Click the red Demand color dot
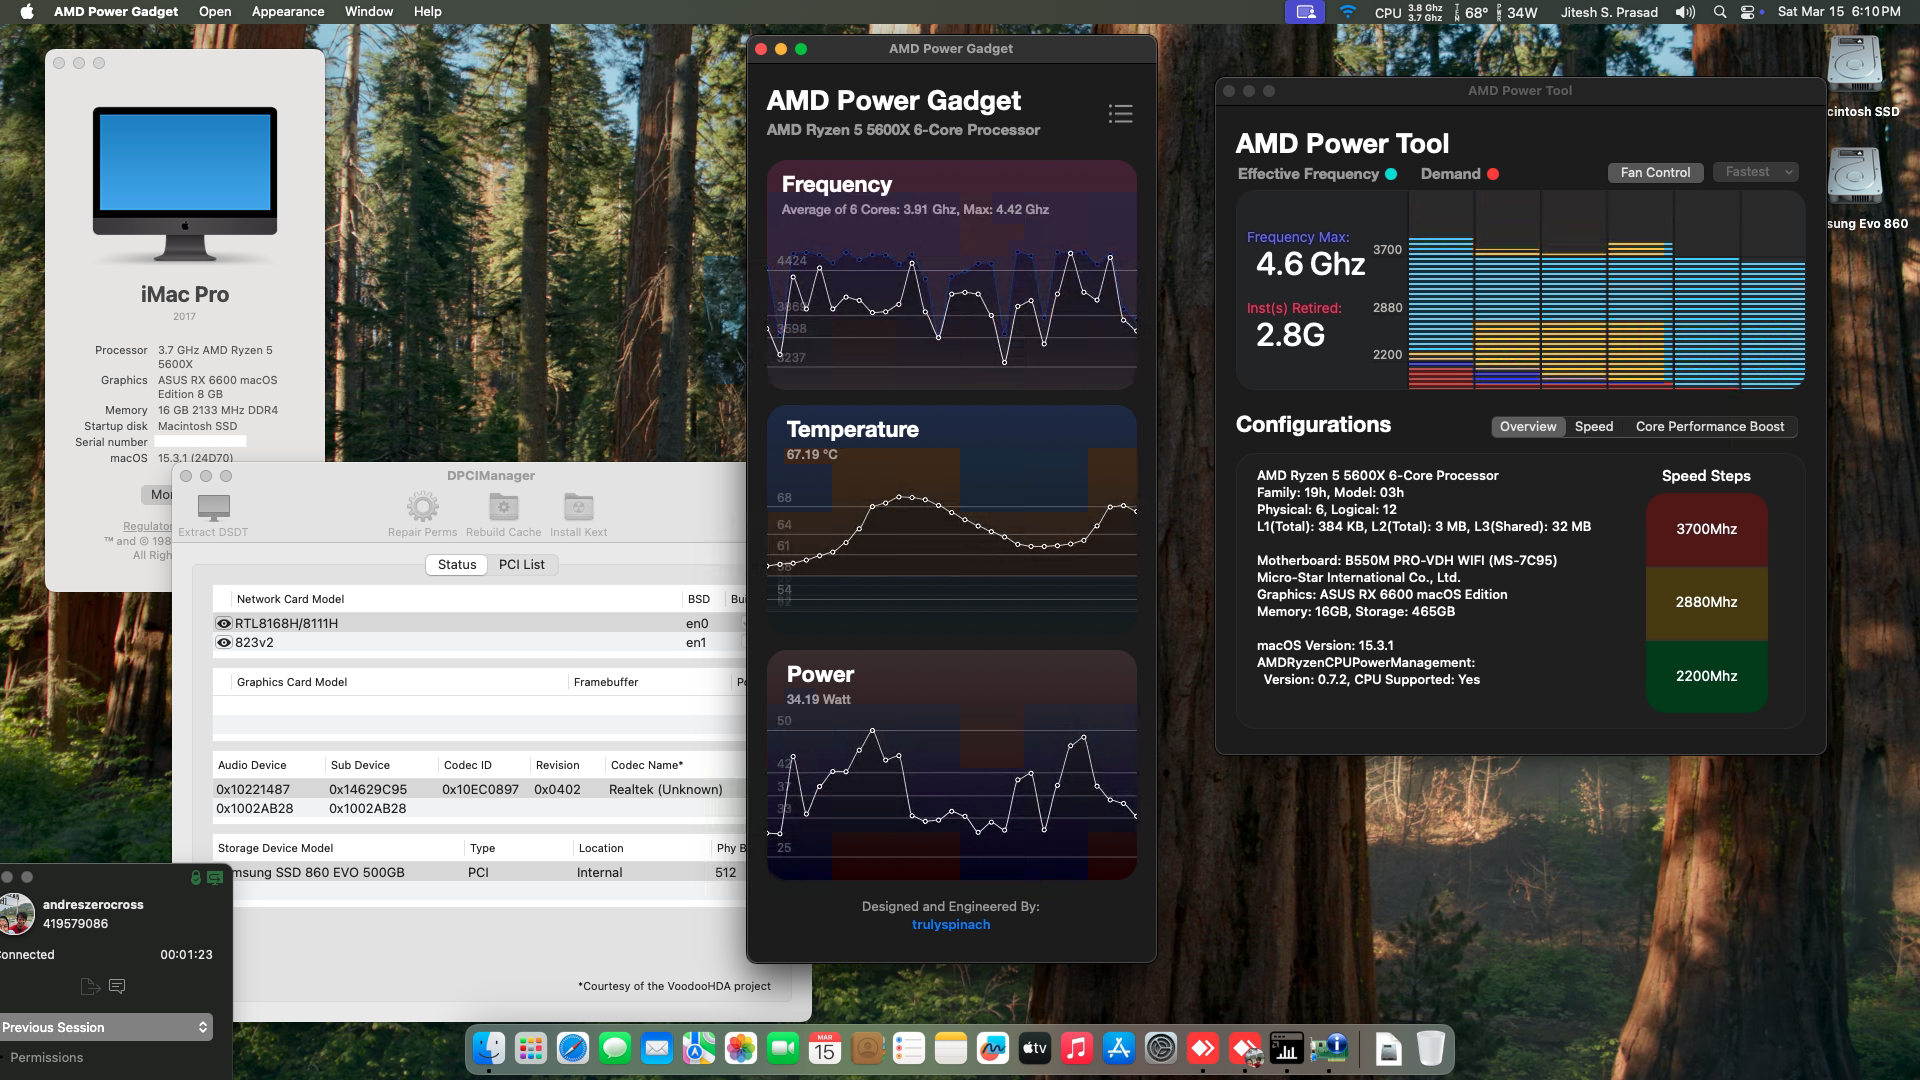Screen dimensions: 1920x1080 pos(1495,173)
